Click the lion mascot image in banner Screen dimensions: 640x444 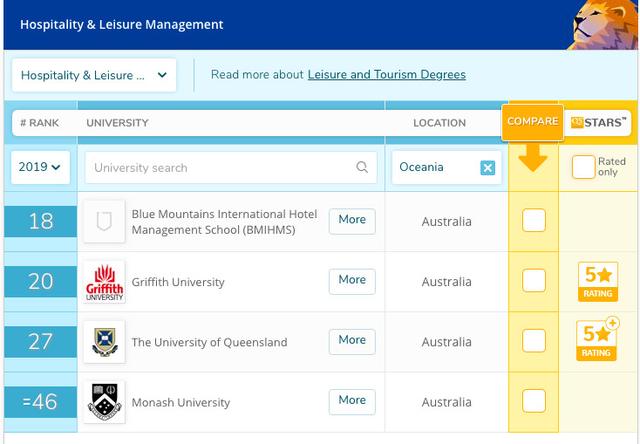click(x=603, y=24)
